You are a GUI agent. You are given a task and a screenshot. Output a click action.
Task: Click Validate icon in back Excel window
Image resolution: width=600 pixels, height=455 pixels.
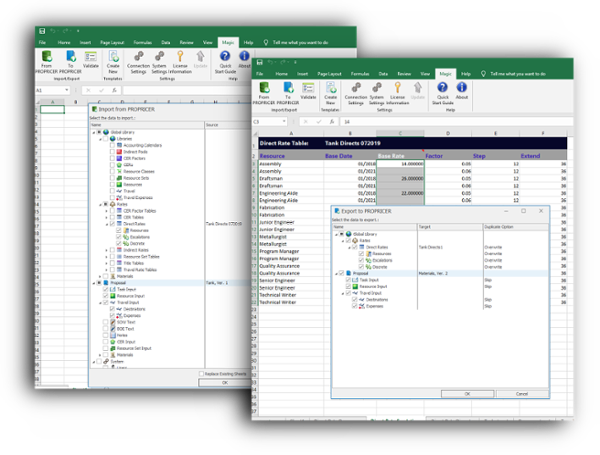click(90, 57)
